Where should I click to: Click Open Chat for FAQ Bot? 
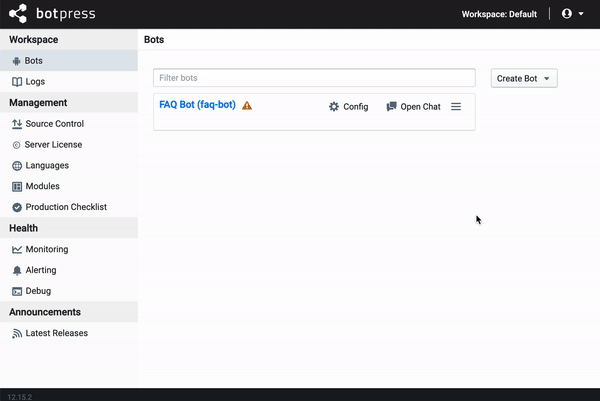coord(413,107)
